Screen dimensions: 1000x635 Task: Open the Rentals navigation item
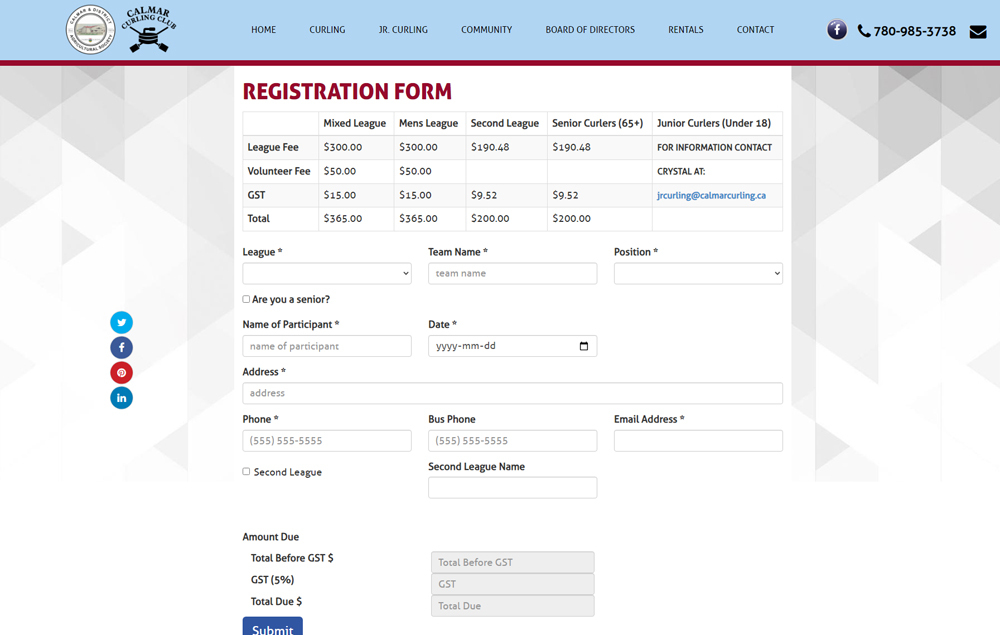pyautogui.click(x=686, y=30)
